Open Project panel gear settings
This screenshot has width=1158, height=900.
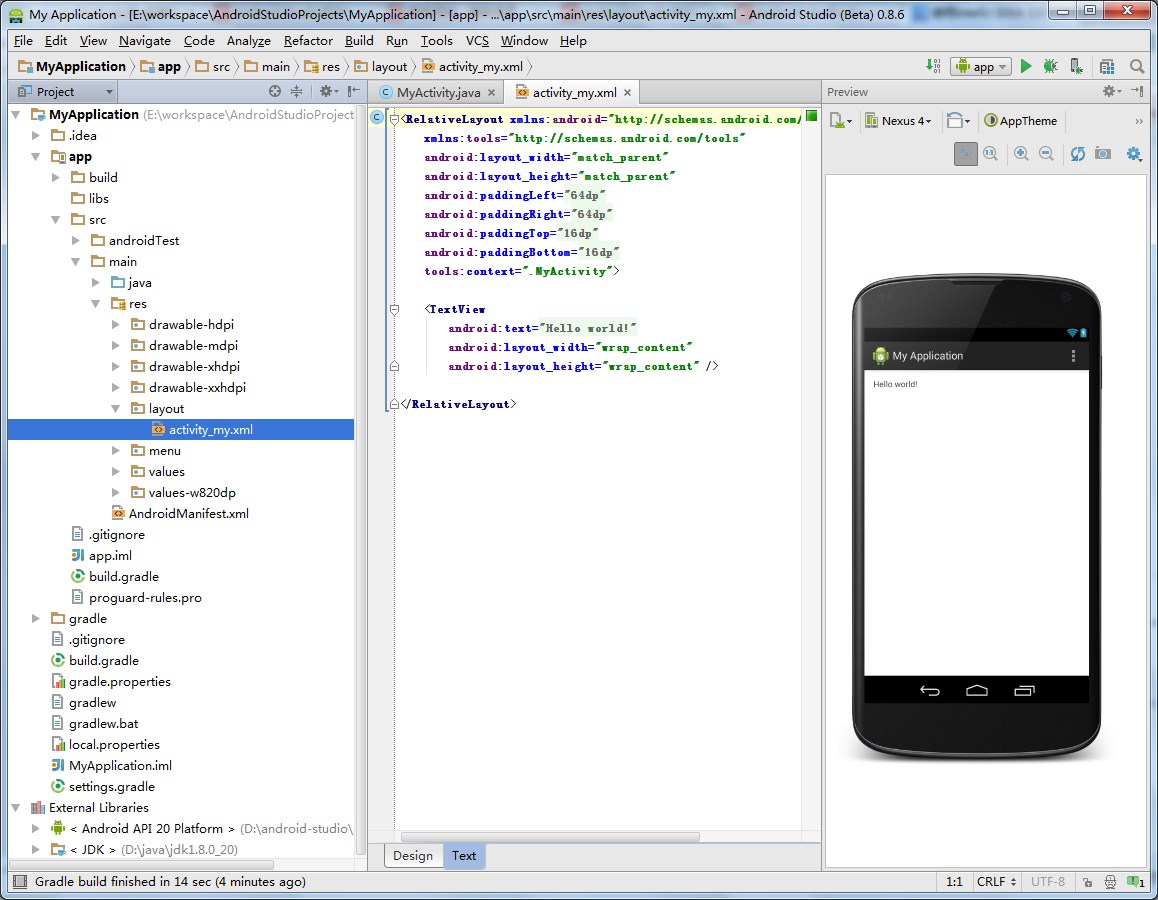(x=328, y=92)
